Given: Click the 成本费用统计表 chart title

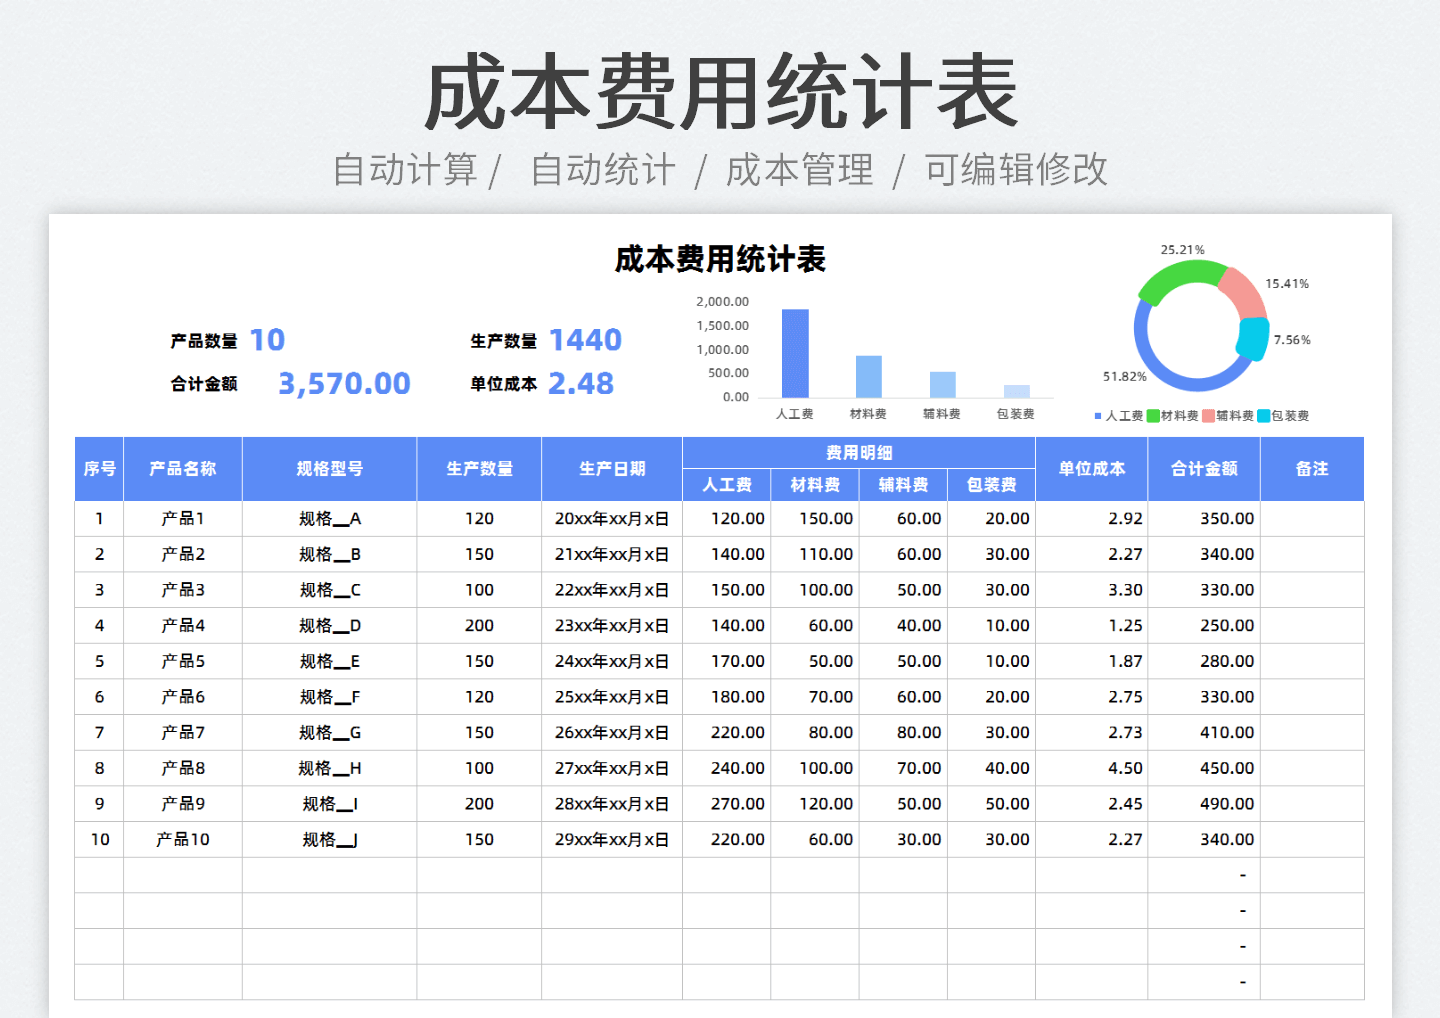Looking at the screenshot, I should click(722, 258).
